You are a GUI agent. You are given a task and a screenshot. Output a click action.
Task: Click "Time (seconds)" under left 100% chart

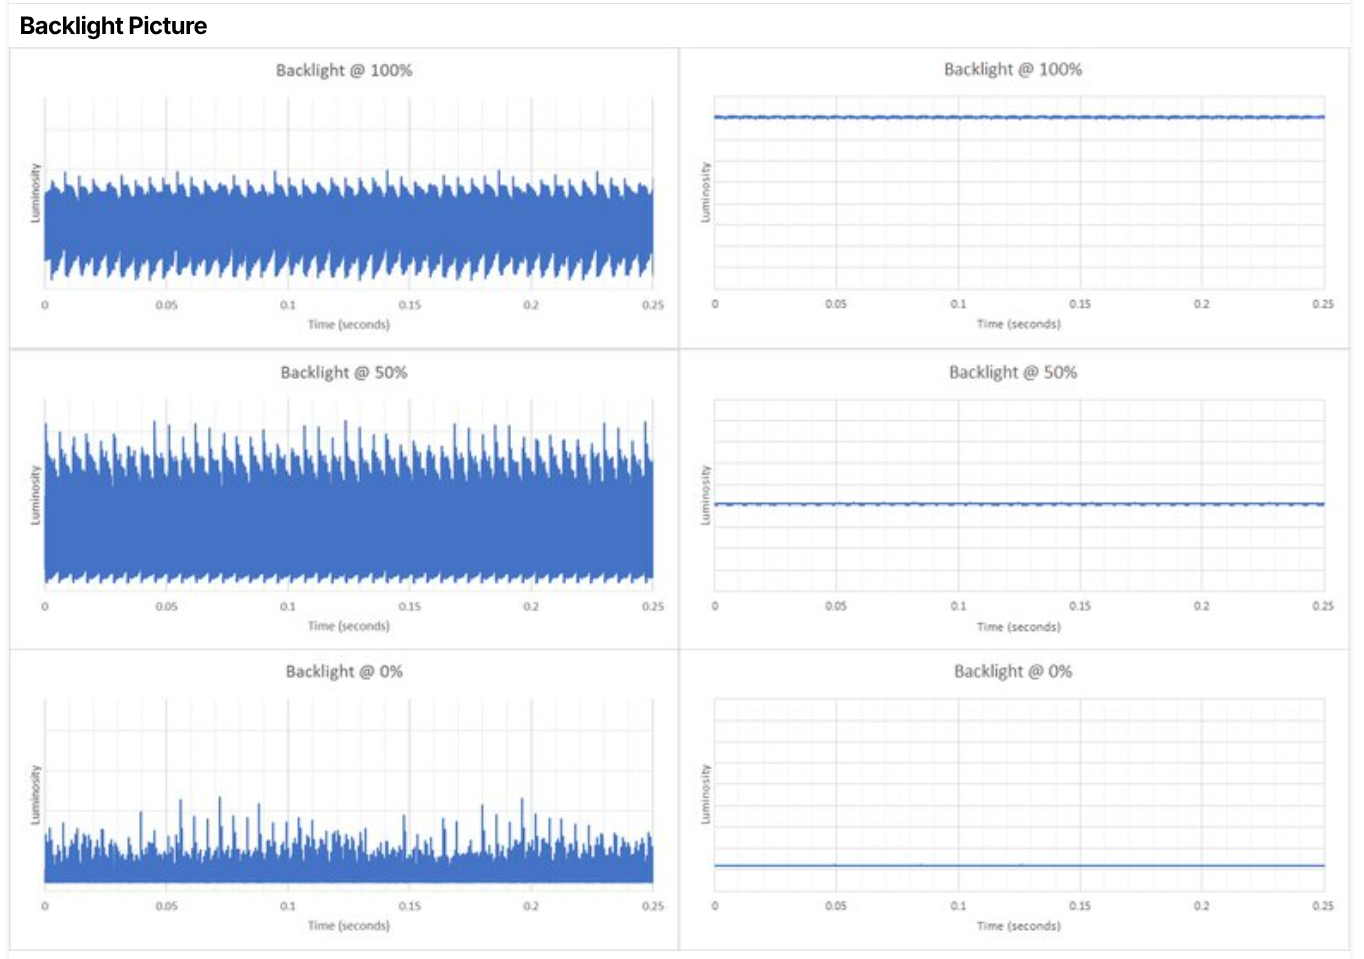(x=349, y=324)
